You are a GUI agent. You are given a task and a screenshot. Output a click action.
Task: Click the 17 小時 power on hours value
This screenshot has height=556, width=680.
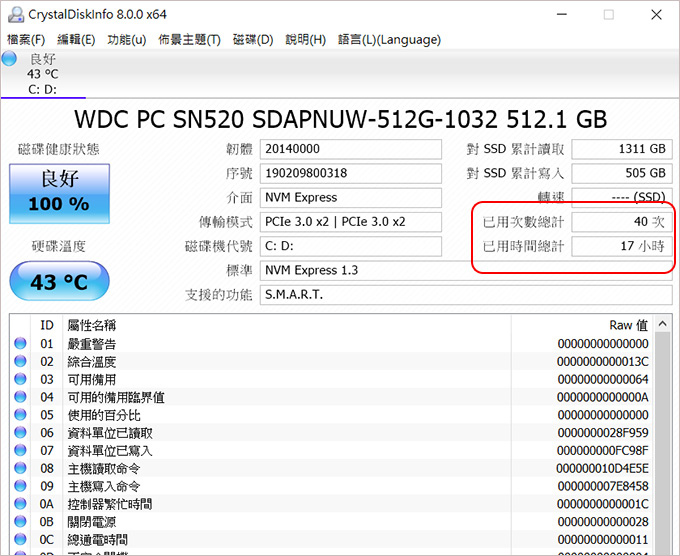tap(622, 246)
